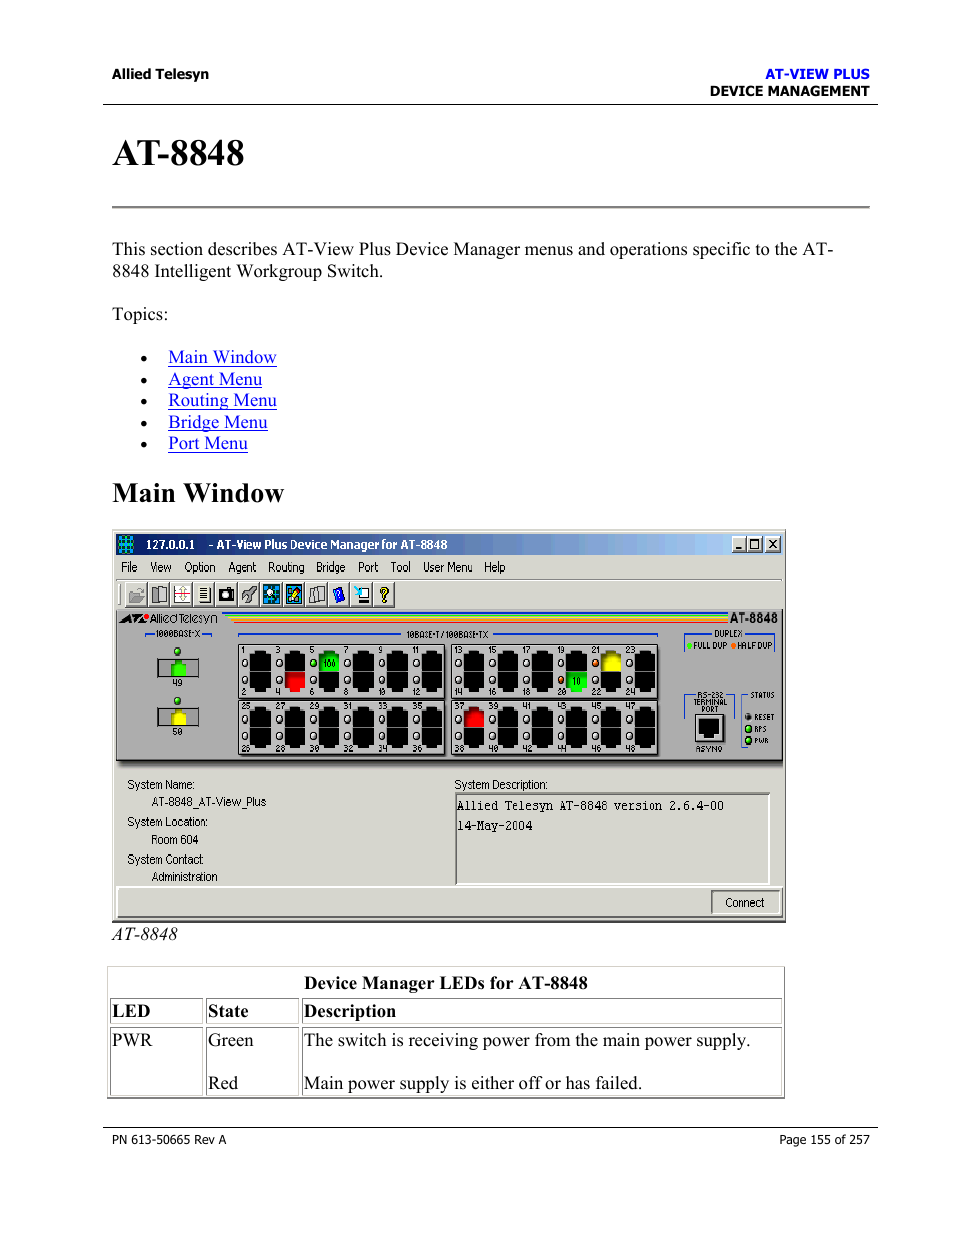Select black port 1 on the switch
Screen dimensions: 954x1235
click(260, 661)
